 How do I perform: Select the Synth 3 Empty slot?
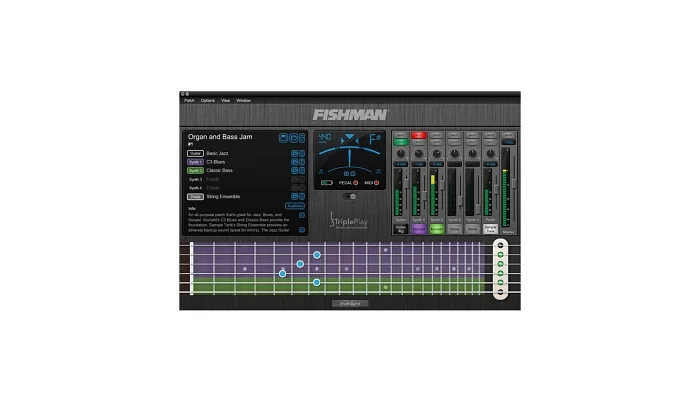point(213,179)
